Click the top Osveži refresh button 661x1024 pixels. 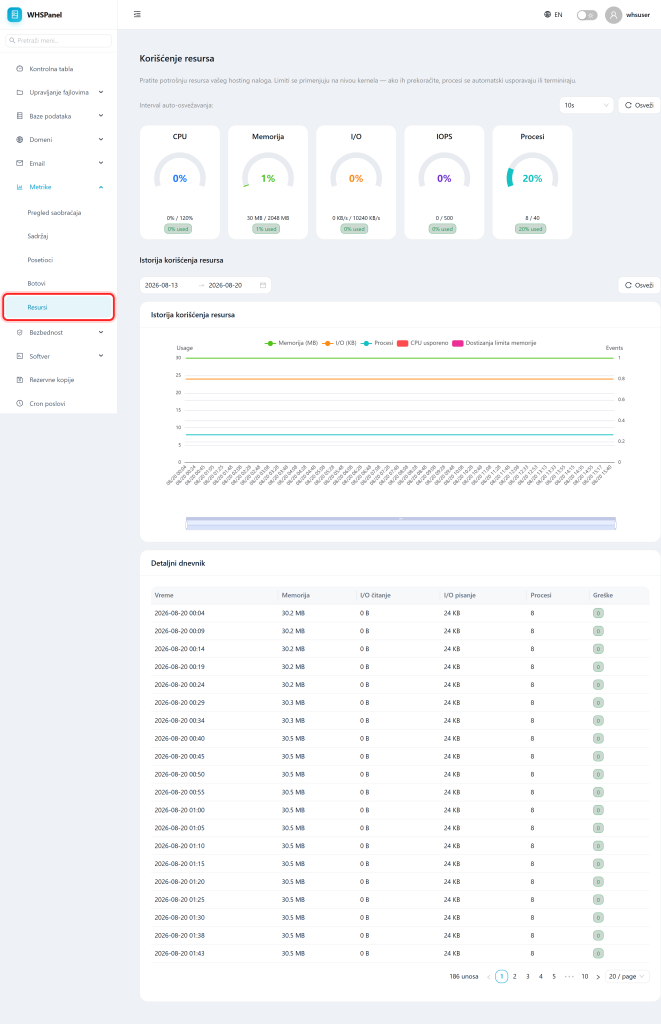639,105
